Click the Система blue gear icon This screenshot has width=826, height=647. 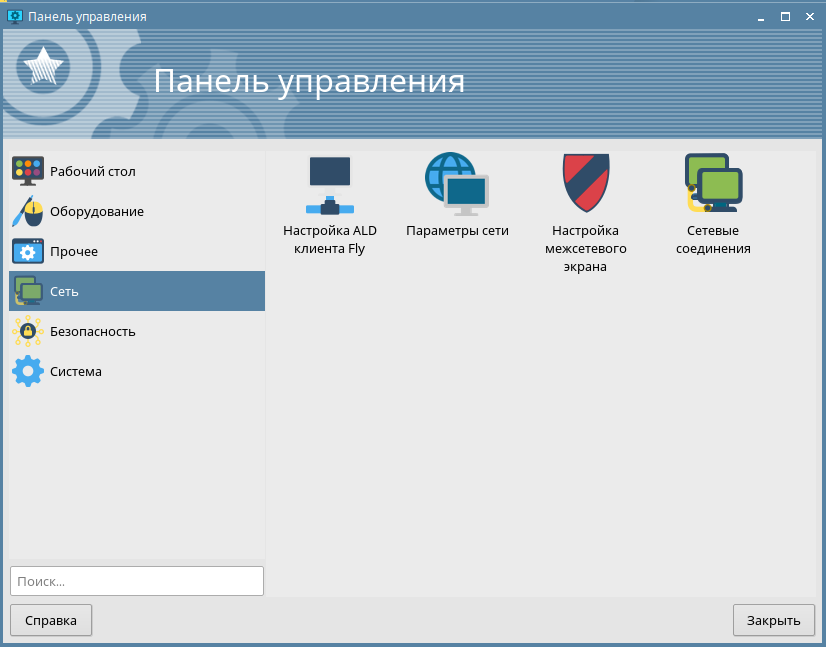point(28,371)
